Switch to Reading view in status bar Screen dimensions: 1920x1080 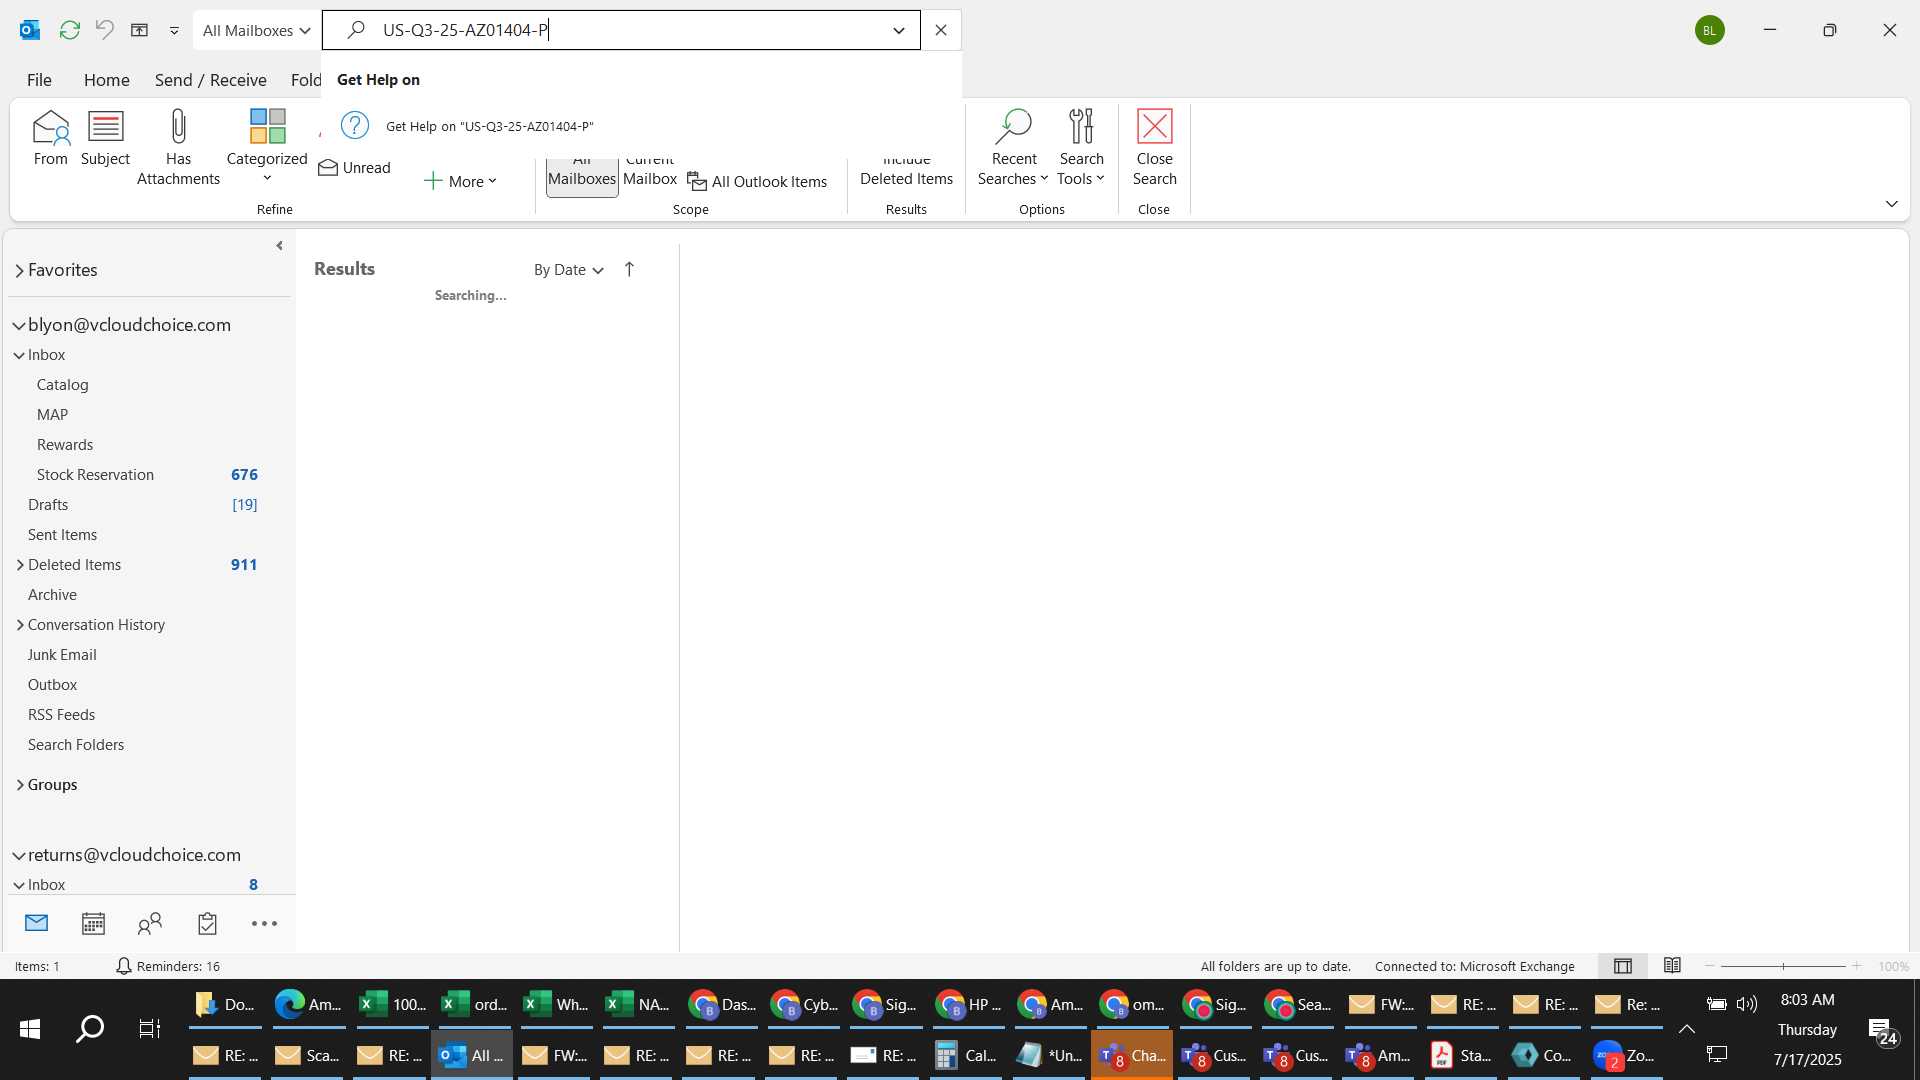pos(1672,966)
